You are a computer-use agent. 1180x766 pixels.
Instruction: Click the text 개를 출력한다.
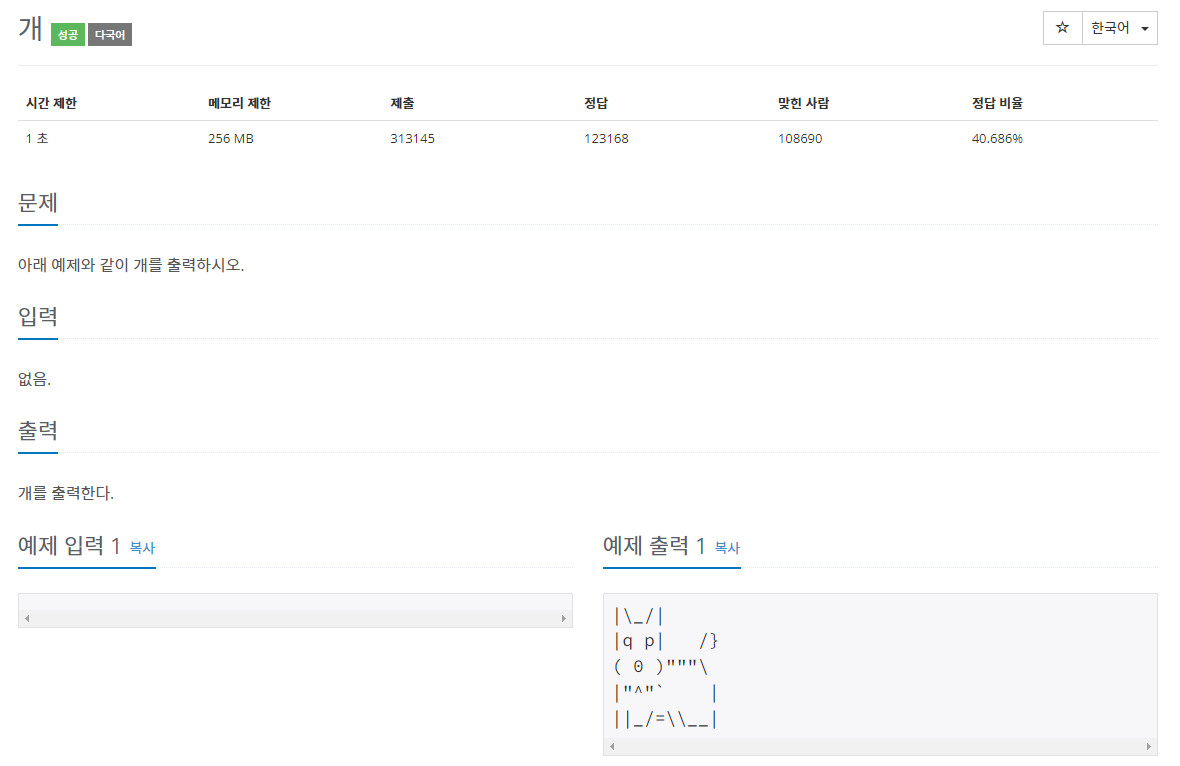tap(66, 494)
